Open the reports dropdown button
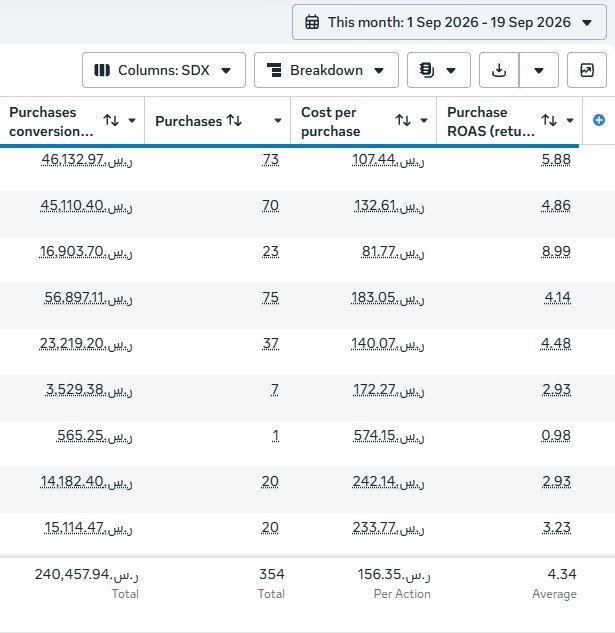Viewport: 615px width, 633px height. tap(439, 70)
